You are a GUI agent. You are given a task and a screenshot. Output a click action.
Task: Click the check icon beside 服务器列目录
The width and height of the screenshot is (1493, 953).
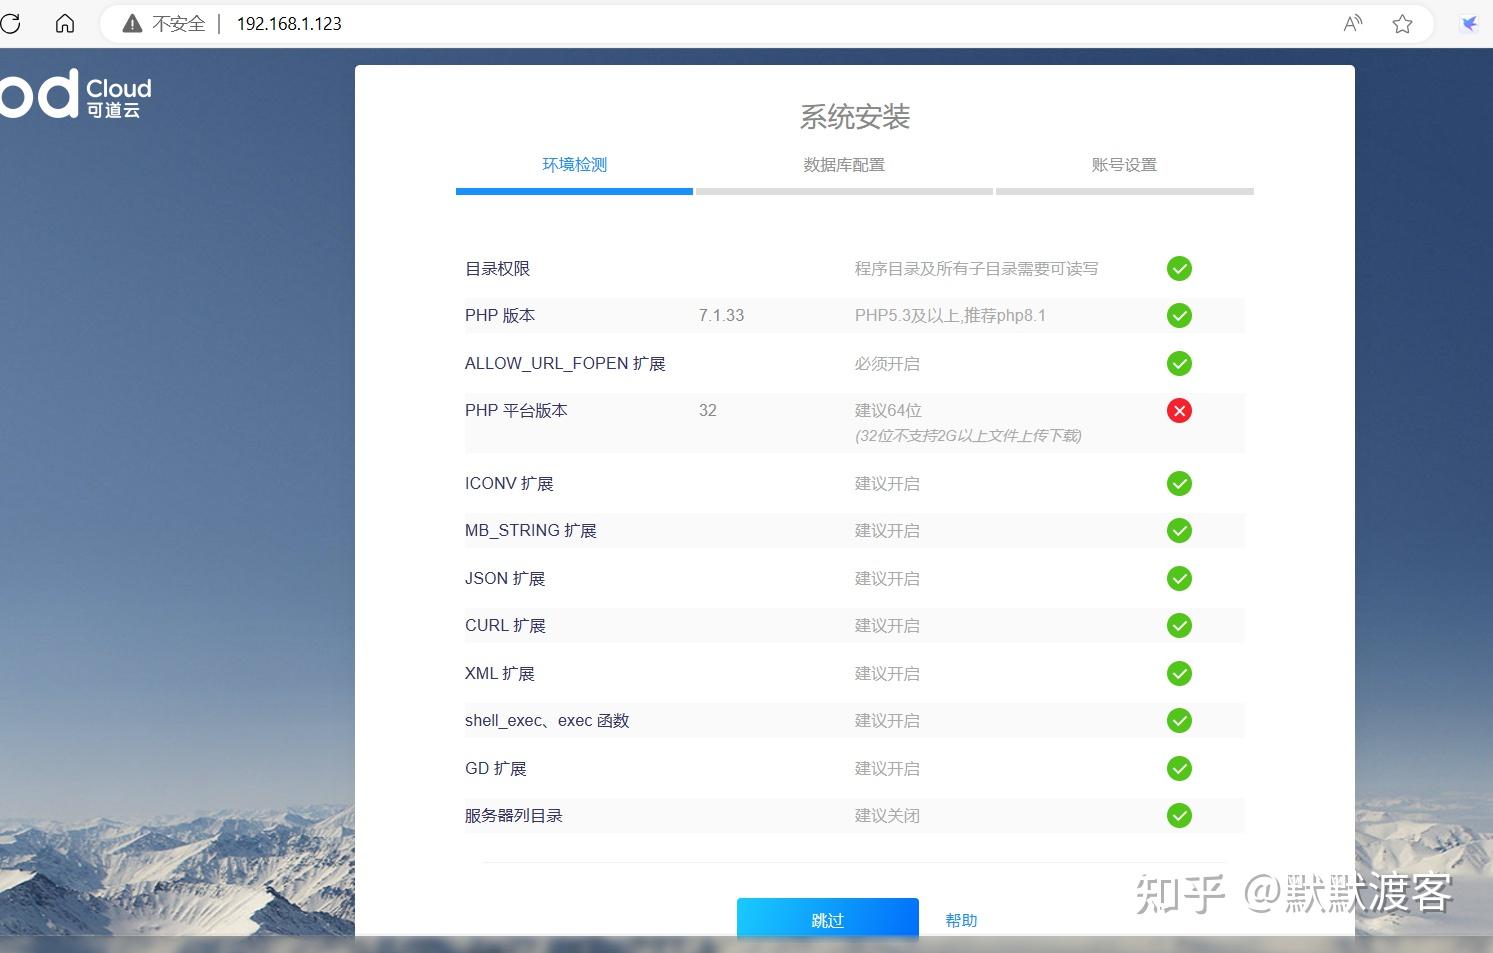[1178, 815]
